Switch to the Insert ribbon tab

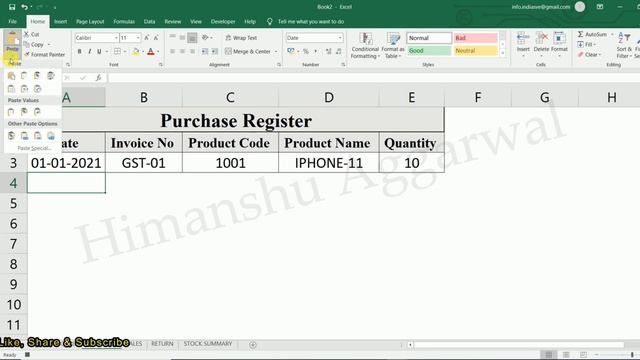pos(60,22)
